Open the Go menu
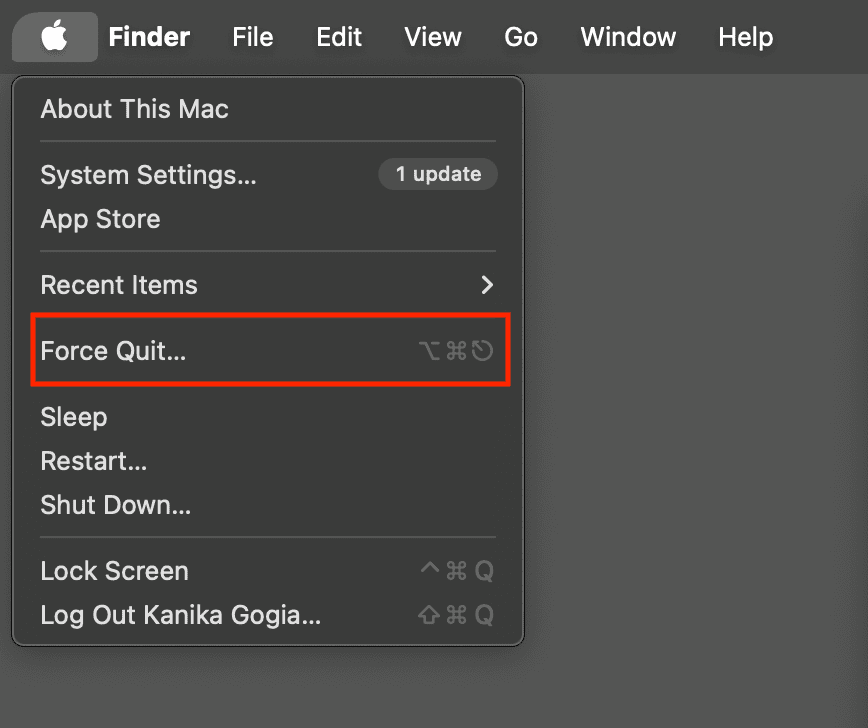 click(520, 36)
